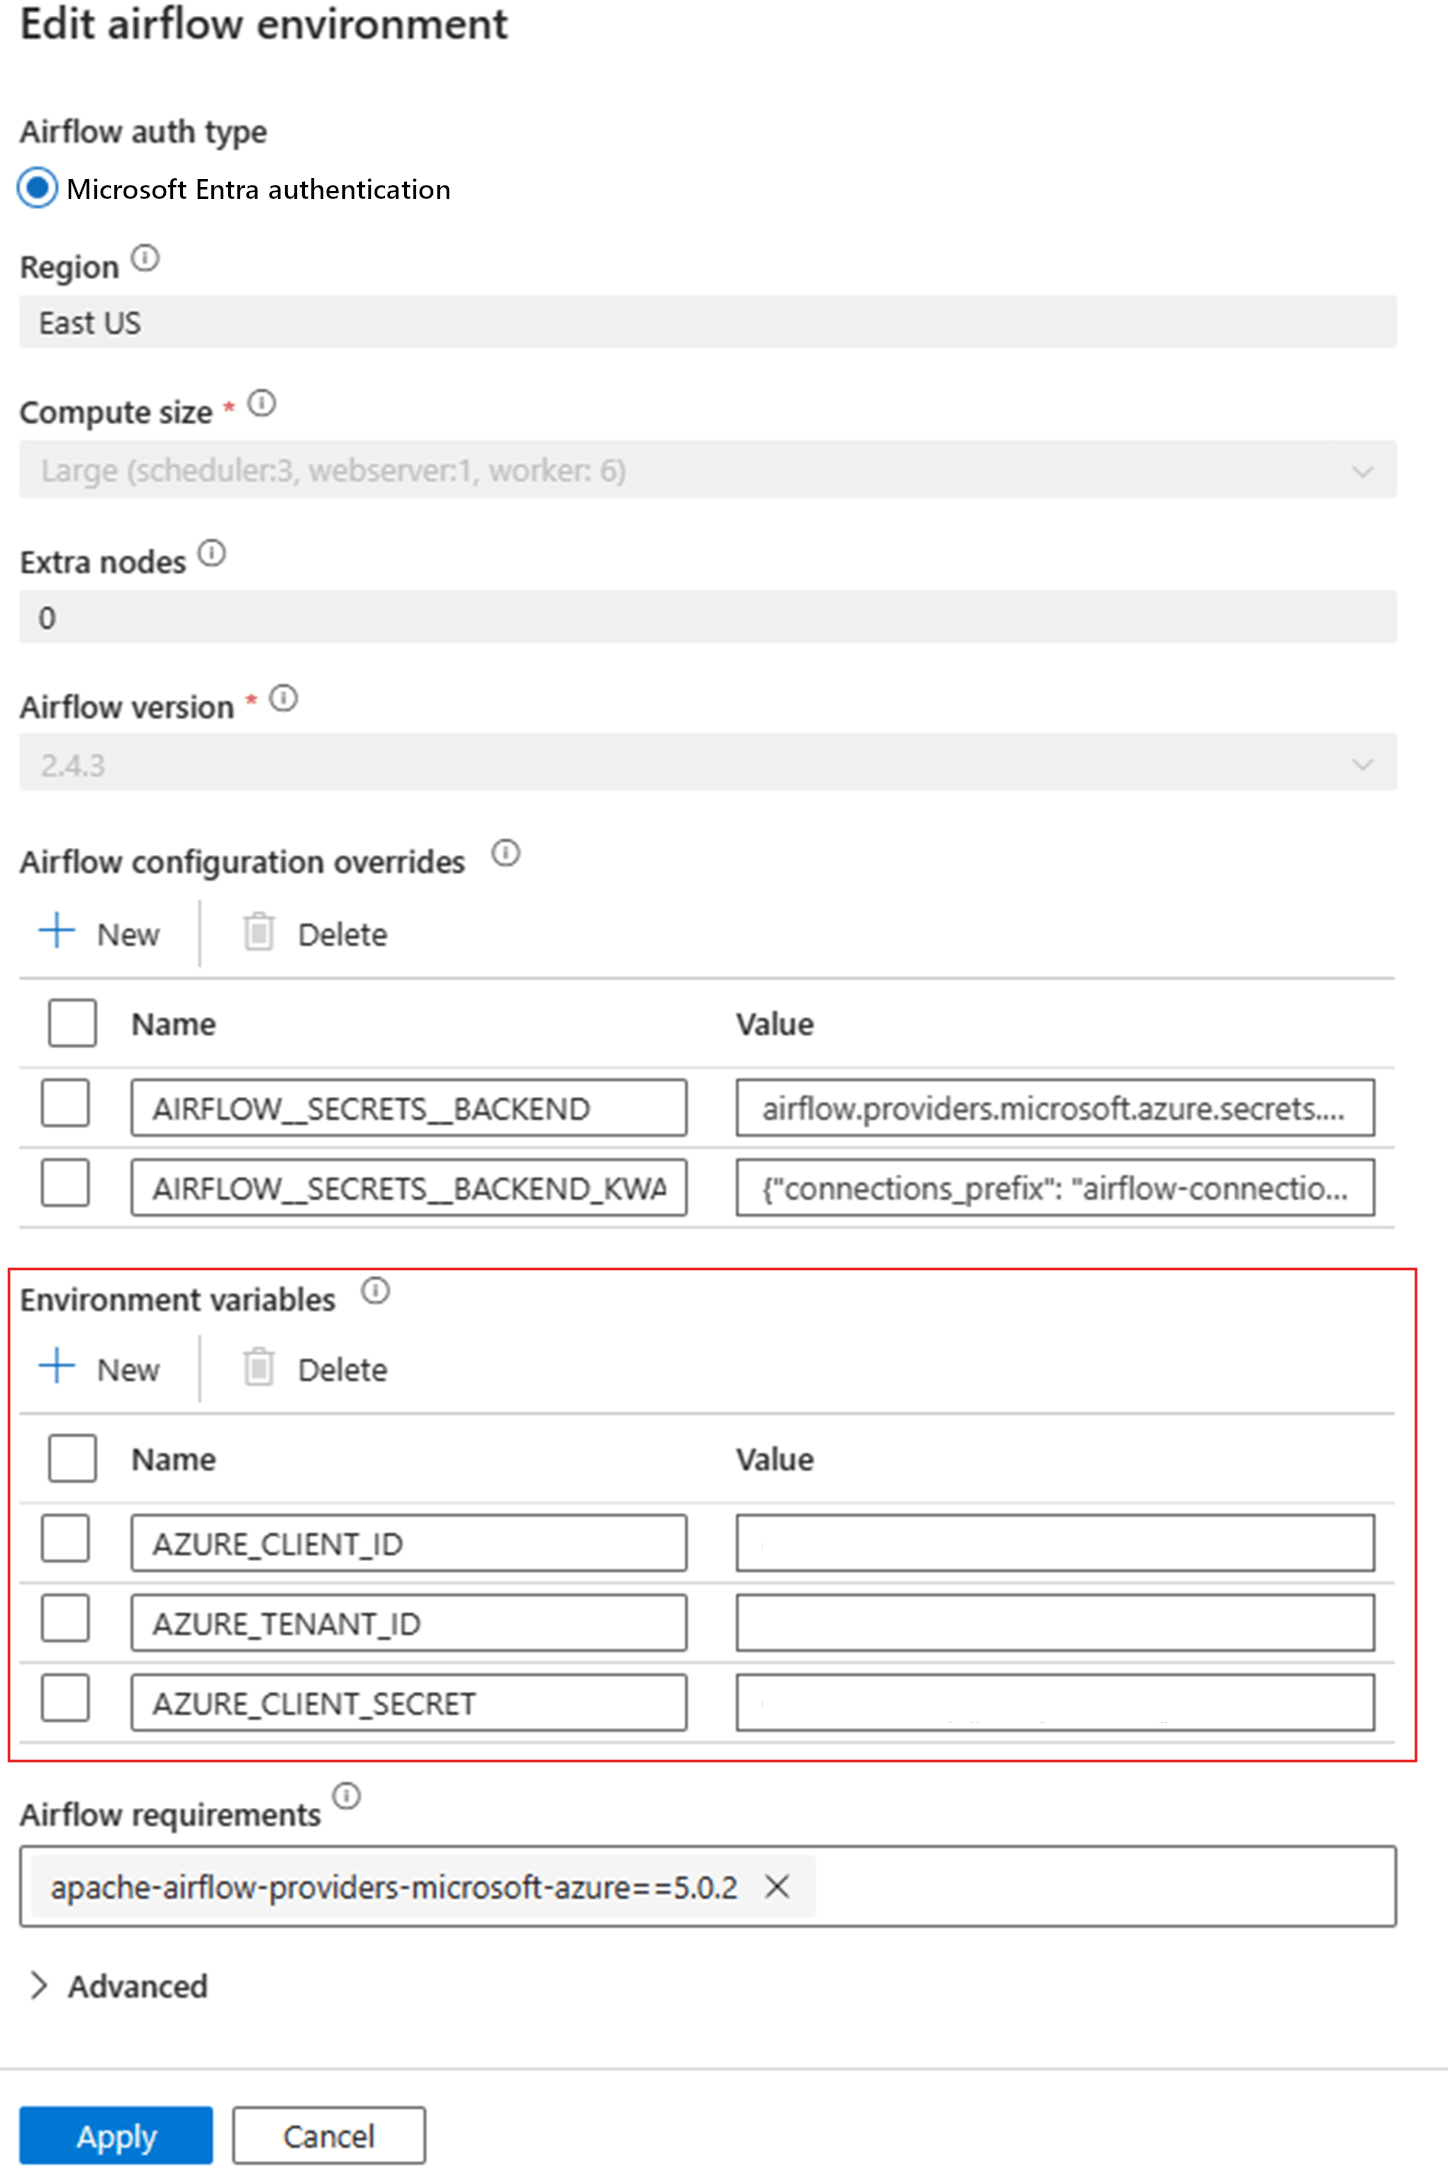Open the Airflow configuration overrides info icon

pos(508,854)
